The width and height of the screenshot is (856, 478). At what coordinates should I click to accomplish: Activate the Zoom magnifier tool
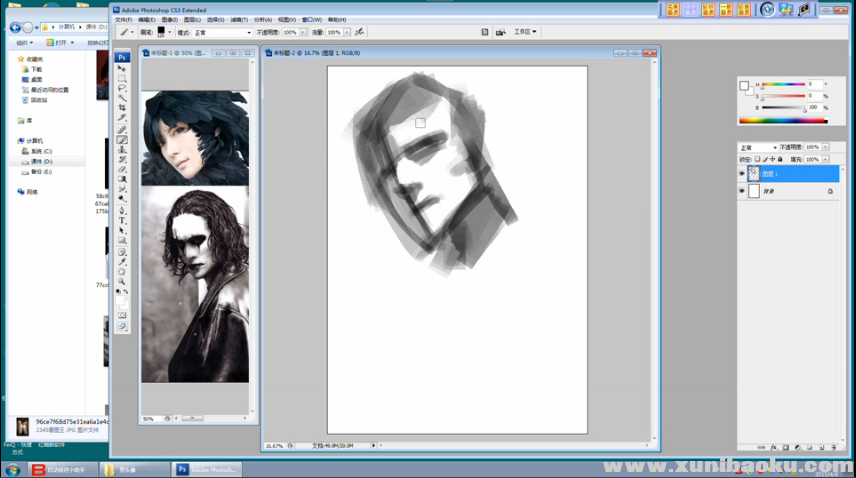click(122, 281)
